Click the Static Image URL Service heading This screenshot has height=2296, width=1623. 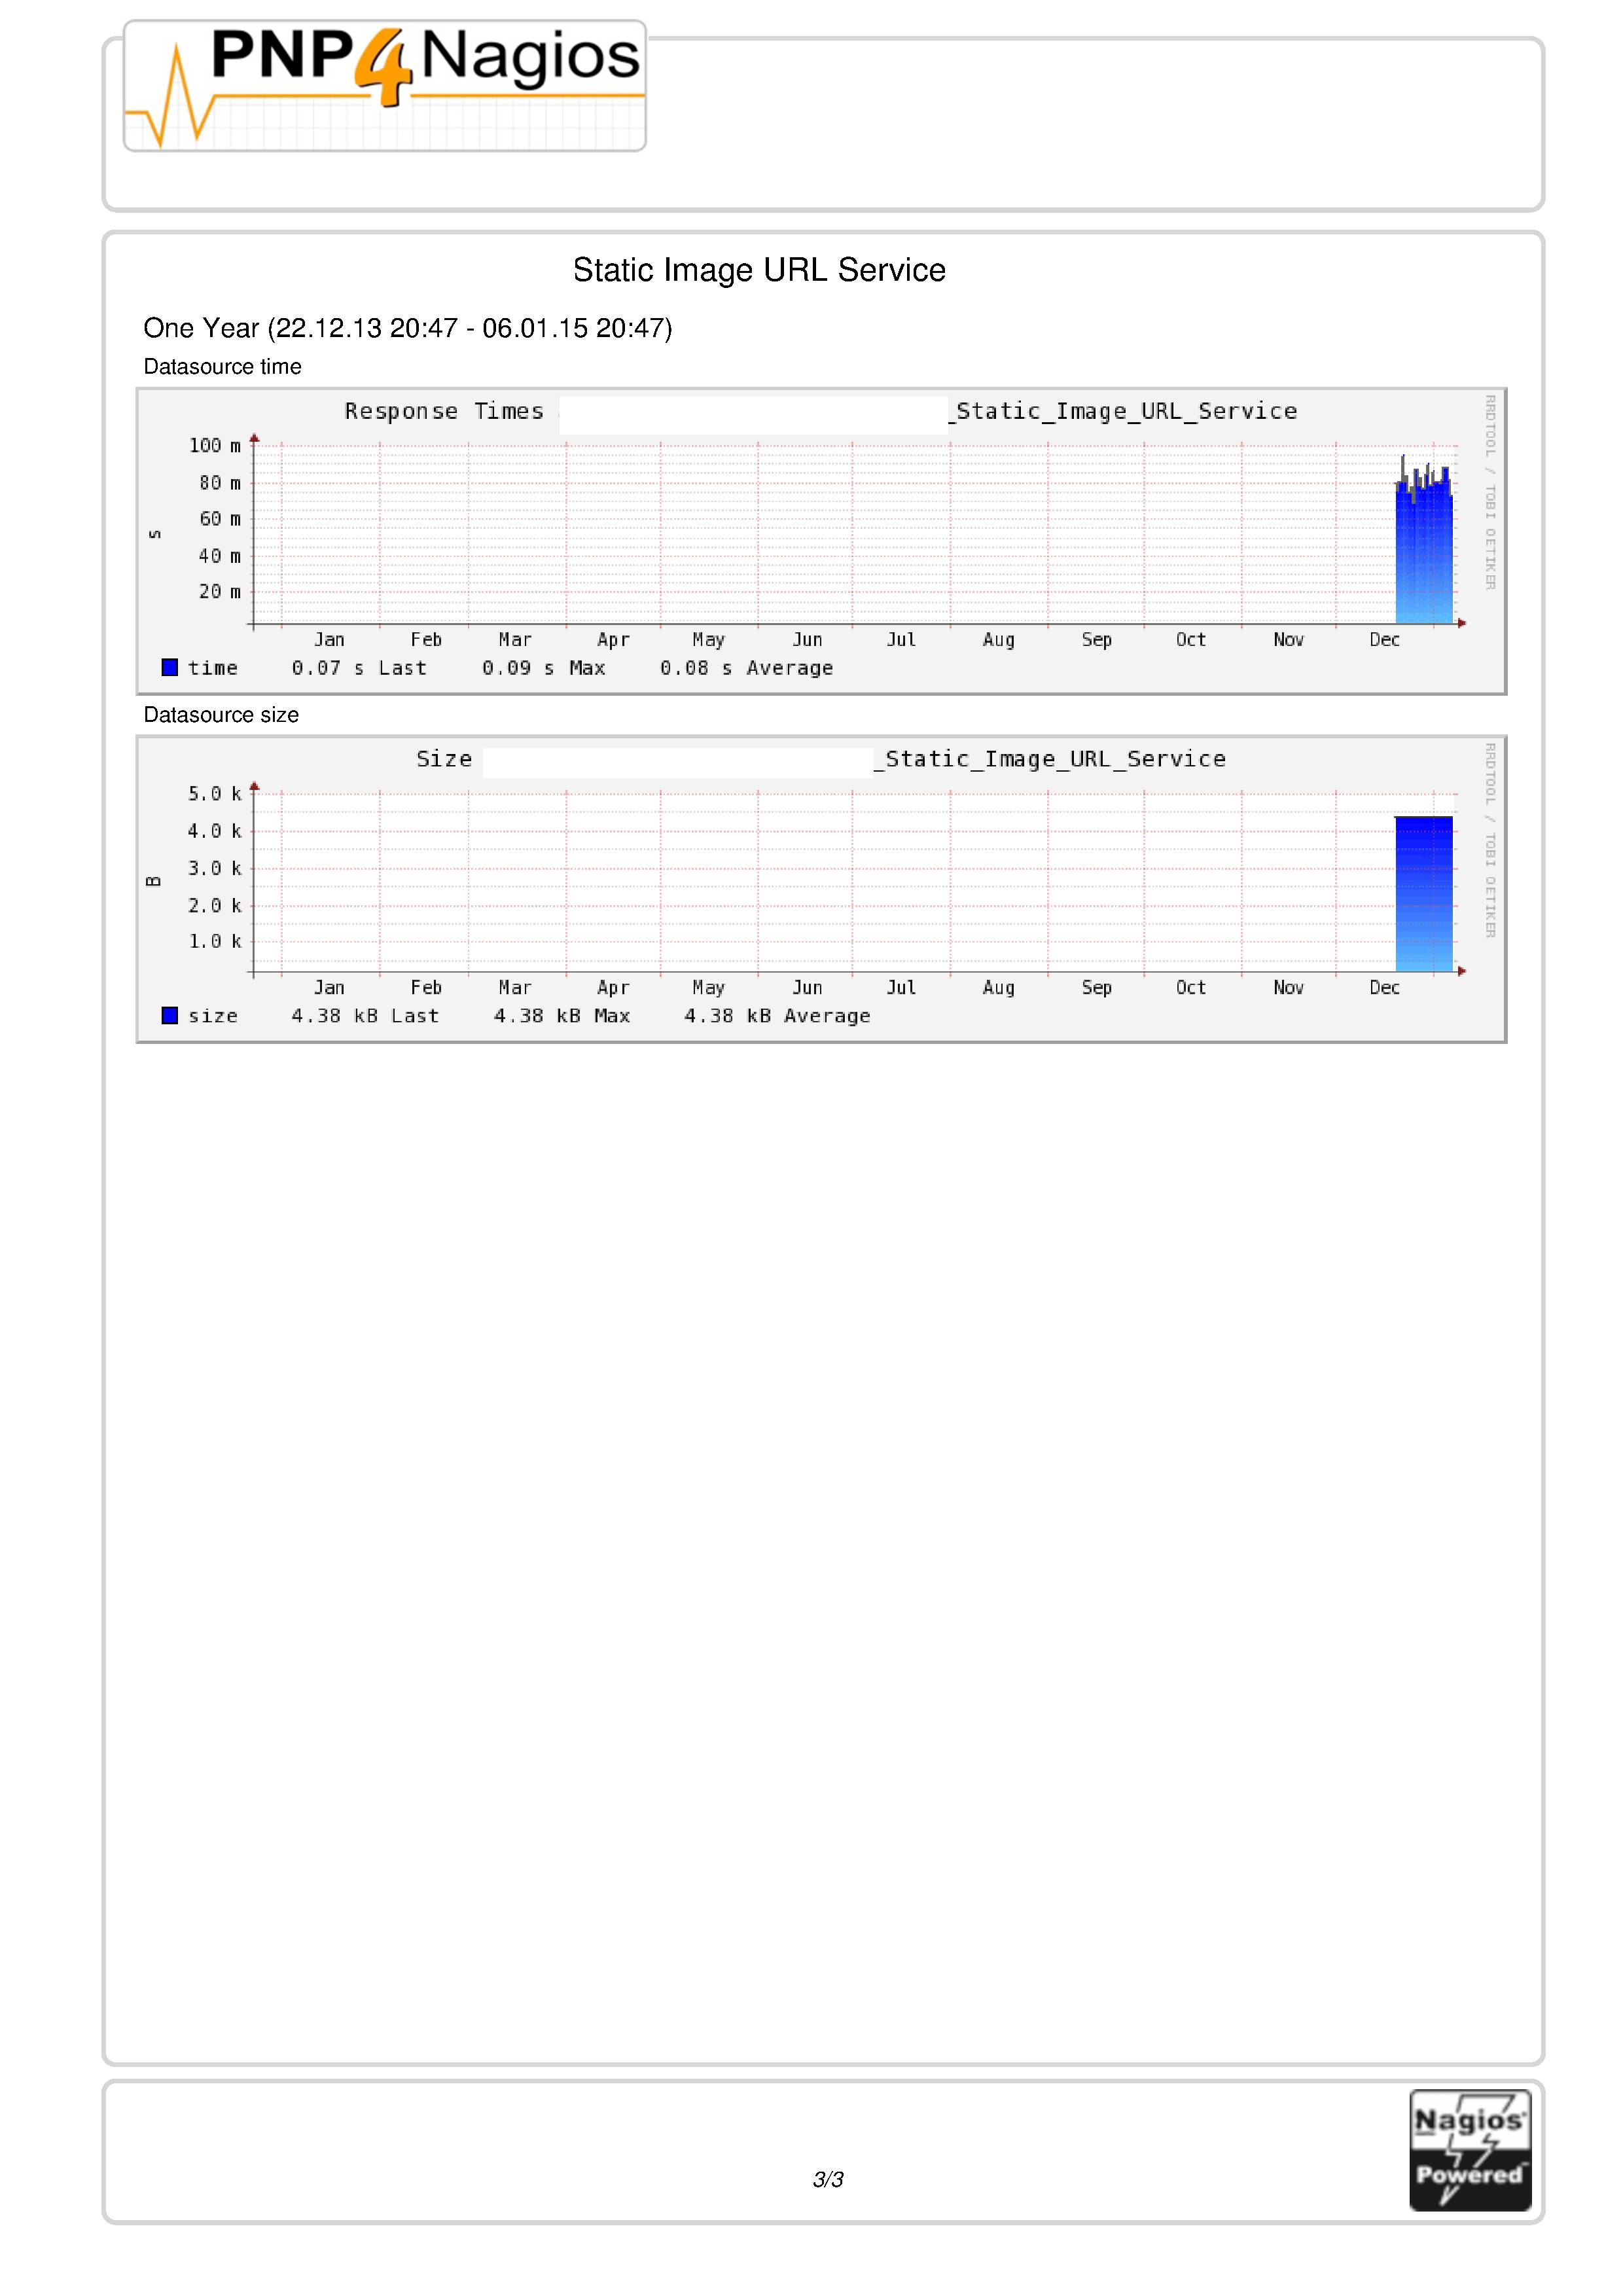(759, 270)
